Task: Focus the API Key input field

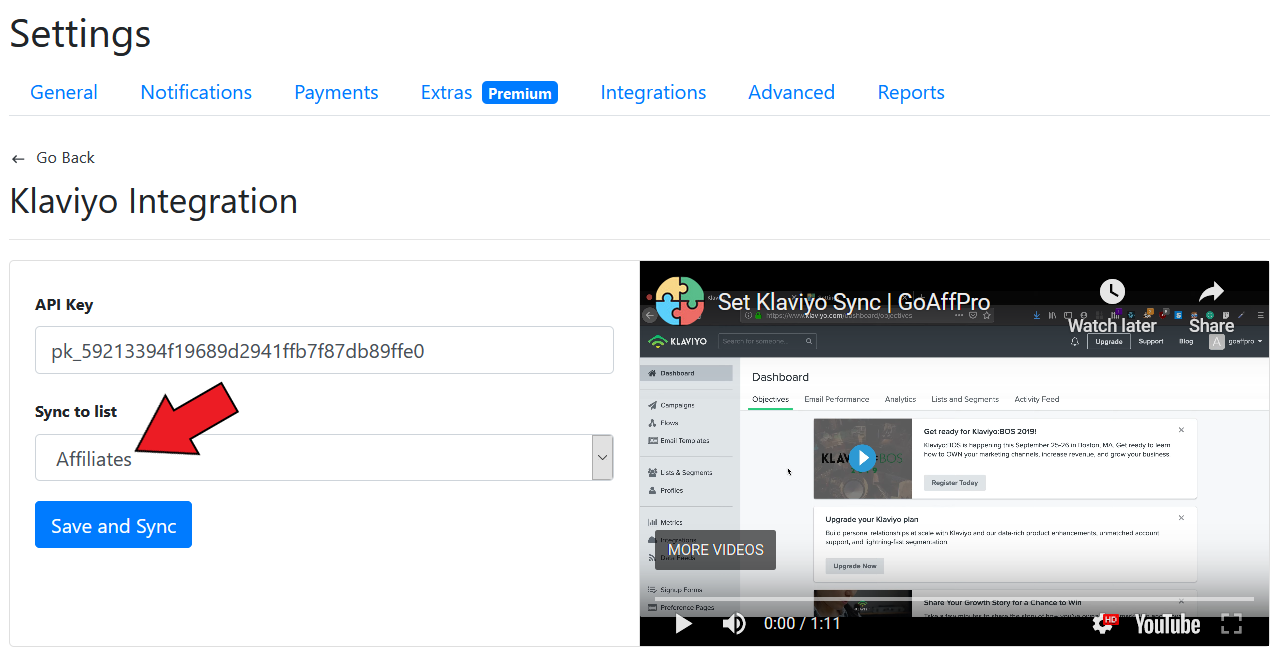Action: [x=324, y=350]
